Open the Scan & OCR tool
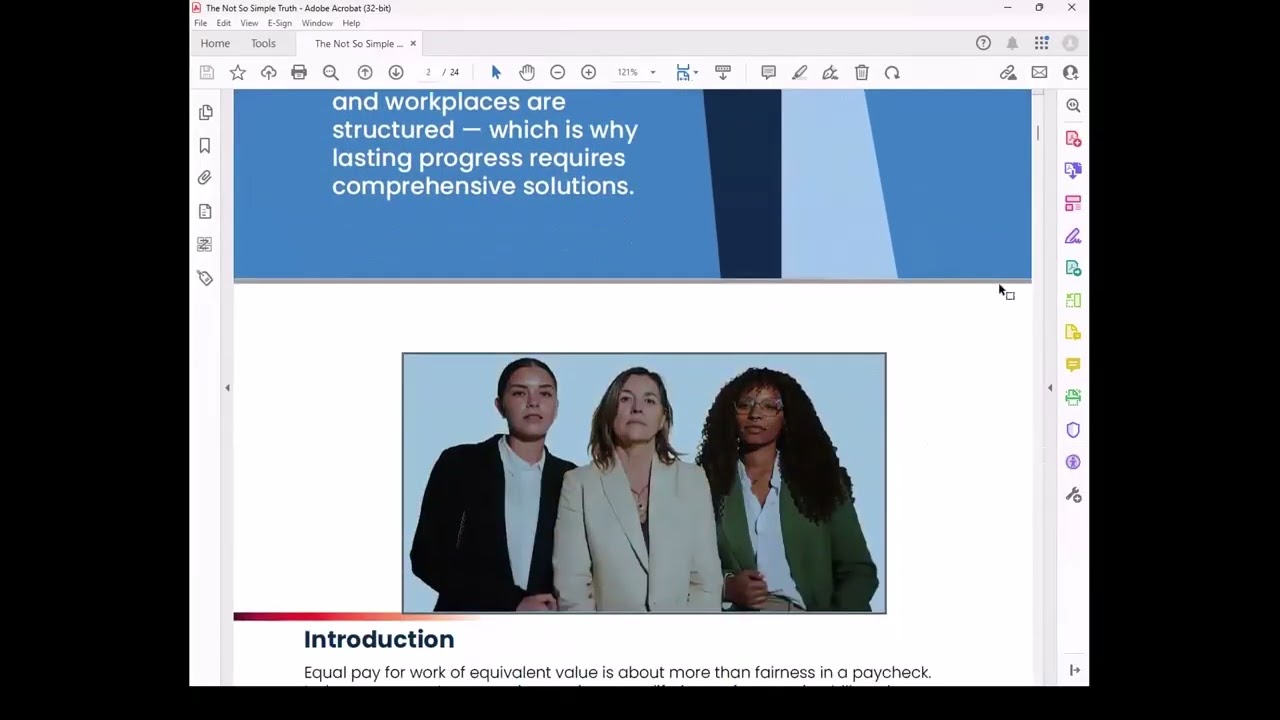Viewport: 1280px width, 720px height. tap(1073, 397)
